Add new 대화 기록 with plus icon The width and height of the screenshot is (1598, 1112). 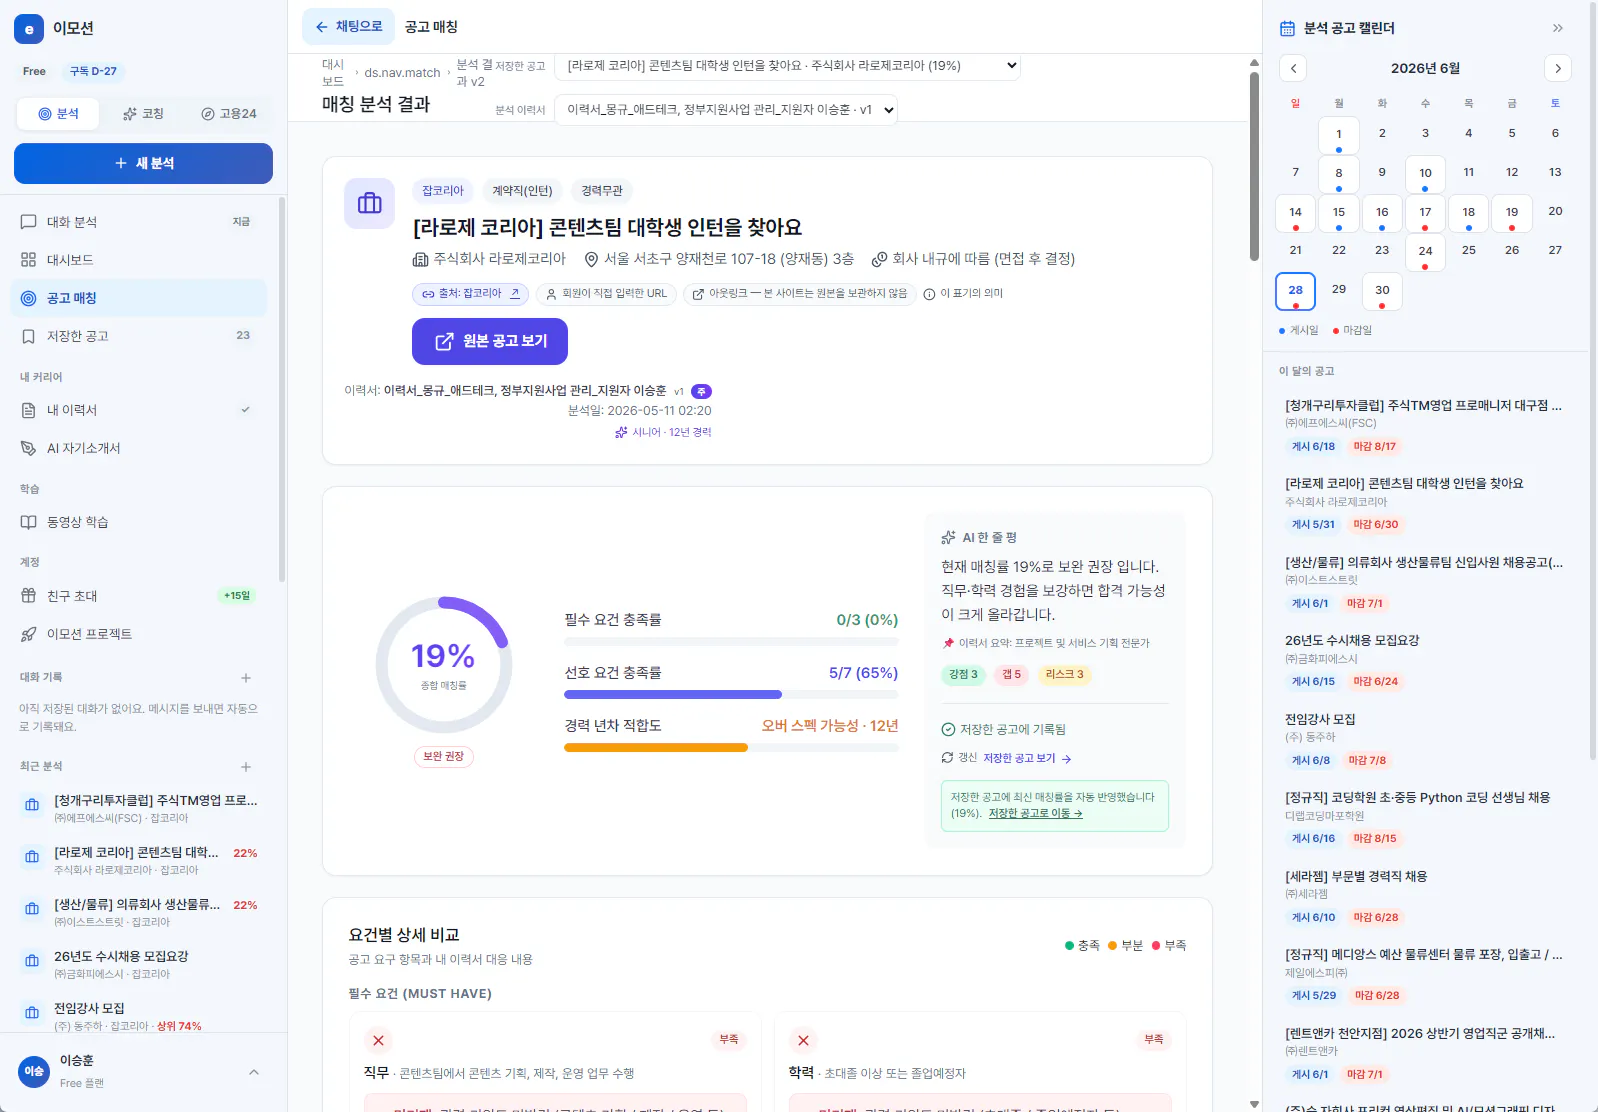pyautogui.click(x=246, y=678)
